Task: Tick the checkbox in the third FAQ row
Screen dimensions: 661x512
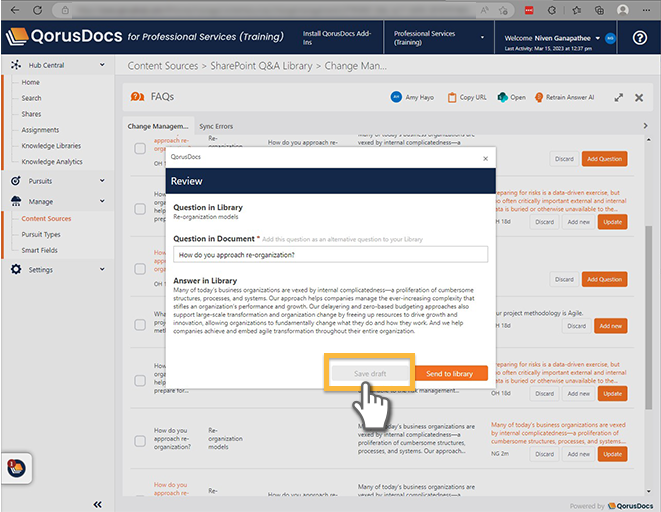Action: (140, 268)
